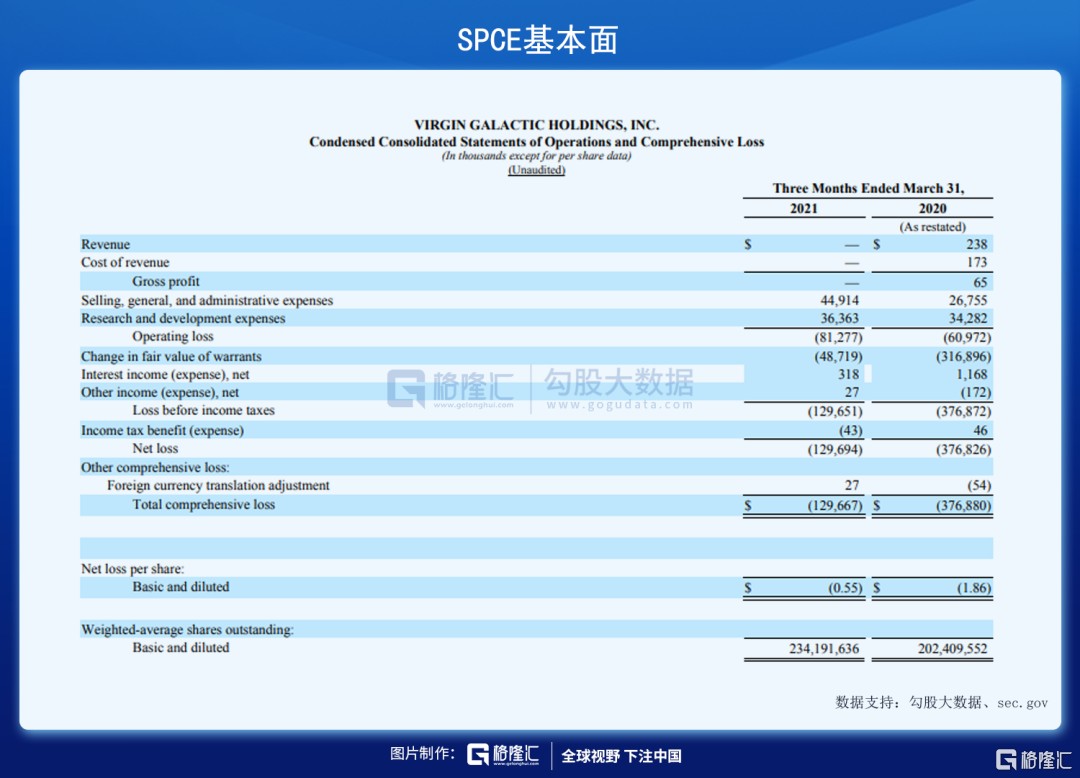Viewport: 1080px width, 778px height.
Task: Click the 勾股大数据 watermark text
Action: click(618, 382)
